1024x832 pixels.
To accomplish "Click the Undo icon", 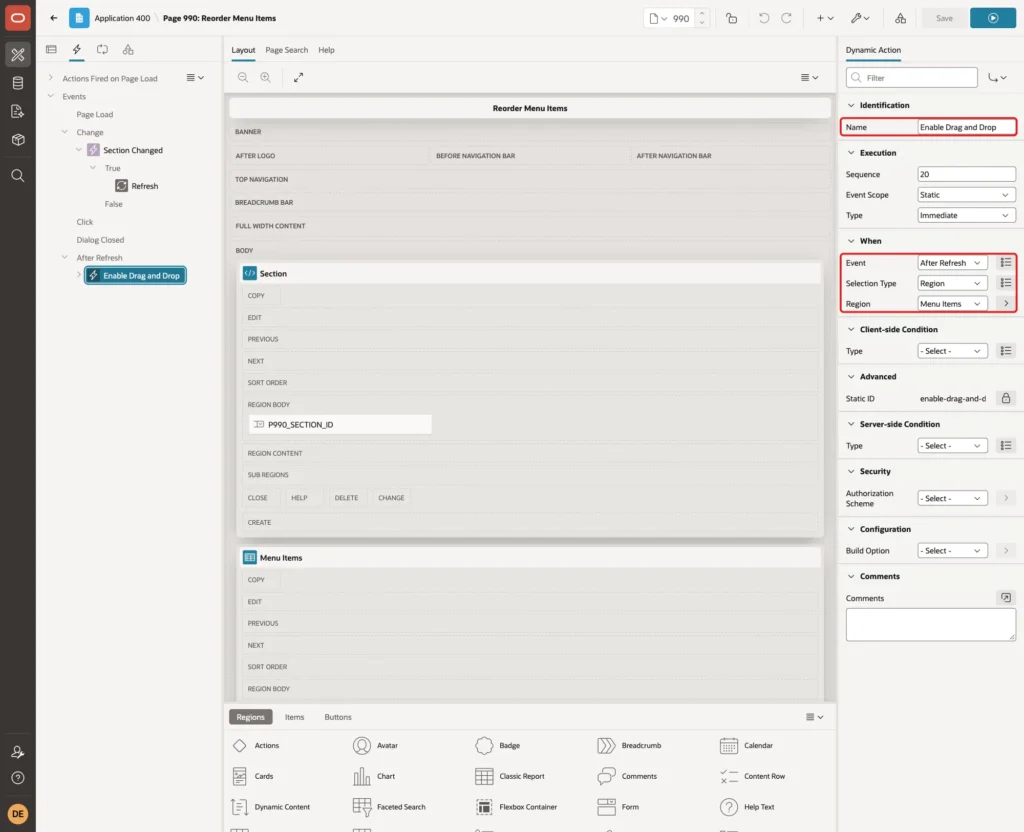I will pos(763,18).
